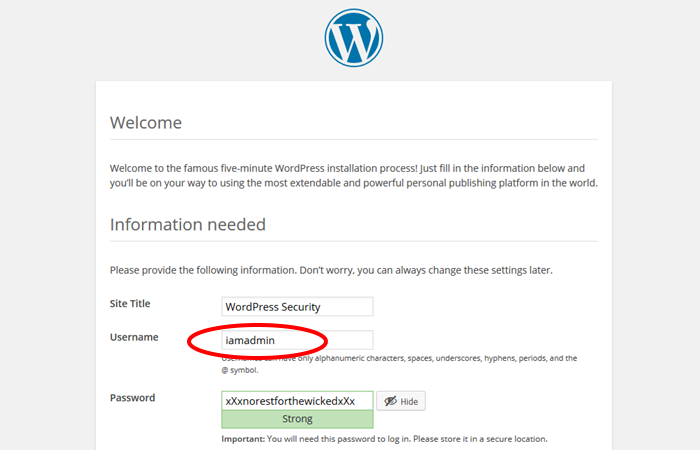Click inside the Username field containing iamadmin
700x450 pixels.
click(x=297, y=340)
